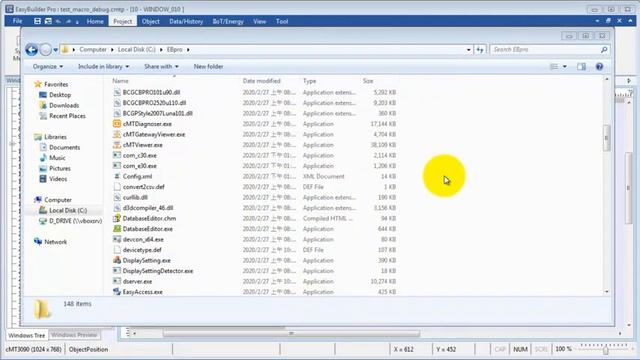
Task: Select DisplaySetting.exe file icon
Action: (117, 260)
